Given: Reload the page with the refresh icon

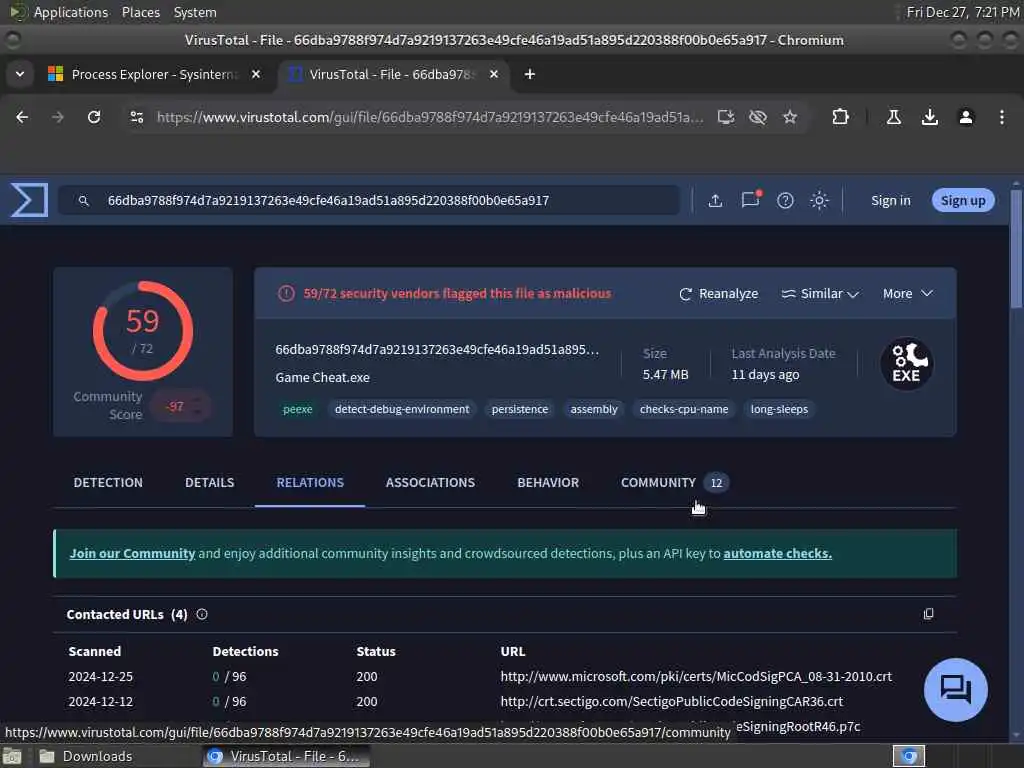Looking at the screenshot, I should tap(94, 117).
